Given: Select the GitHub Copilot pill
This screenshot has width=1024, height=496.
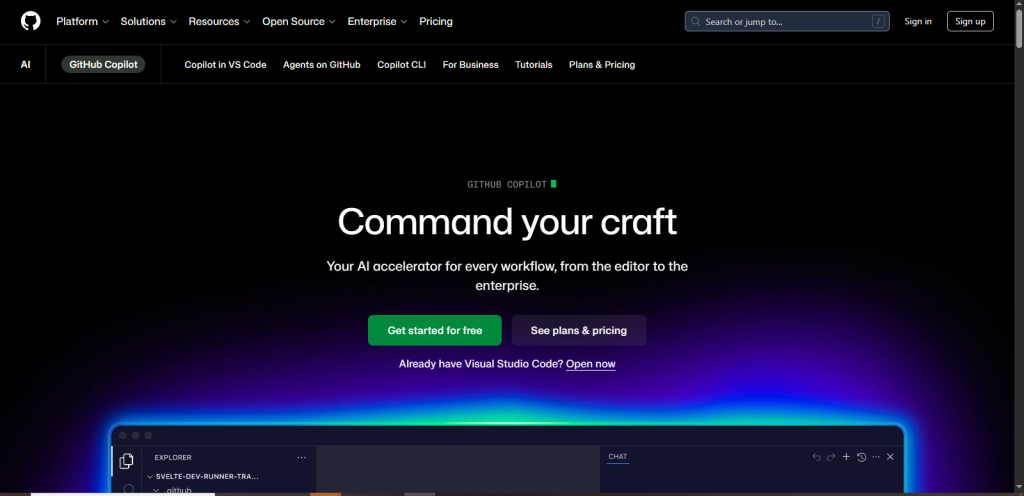Looking at the screenshot, I should (x=103, y=65).
